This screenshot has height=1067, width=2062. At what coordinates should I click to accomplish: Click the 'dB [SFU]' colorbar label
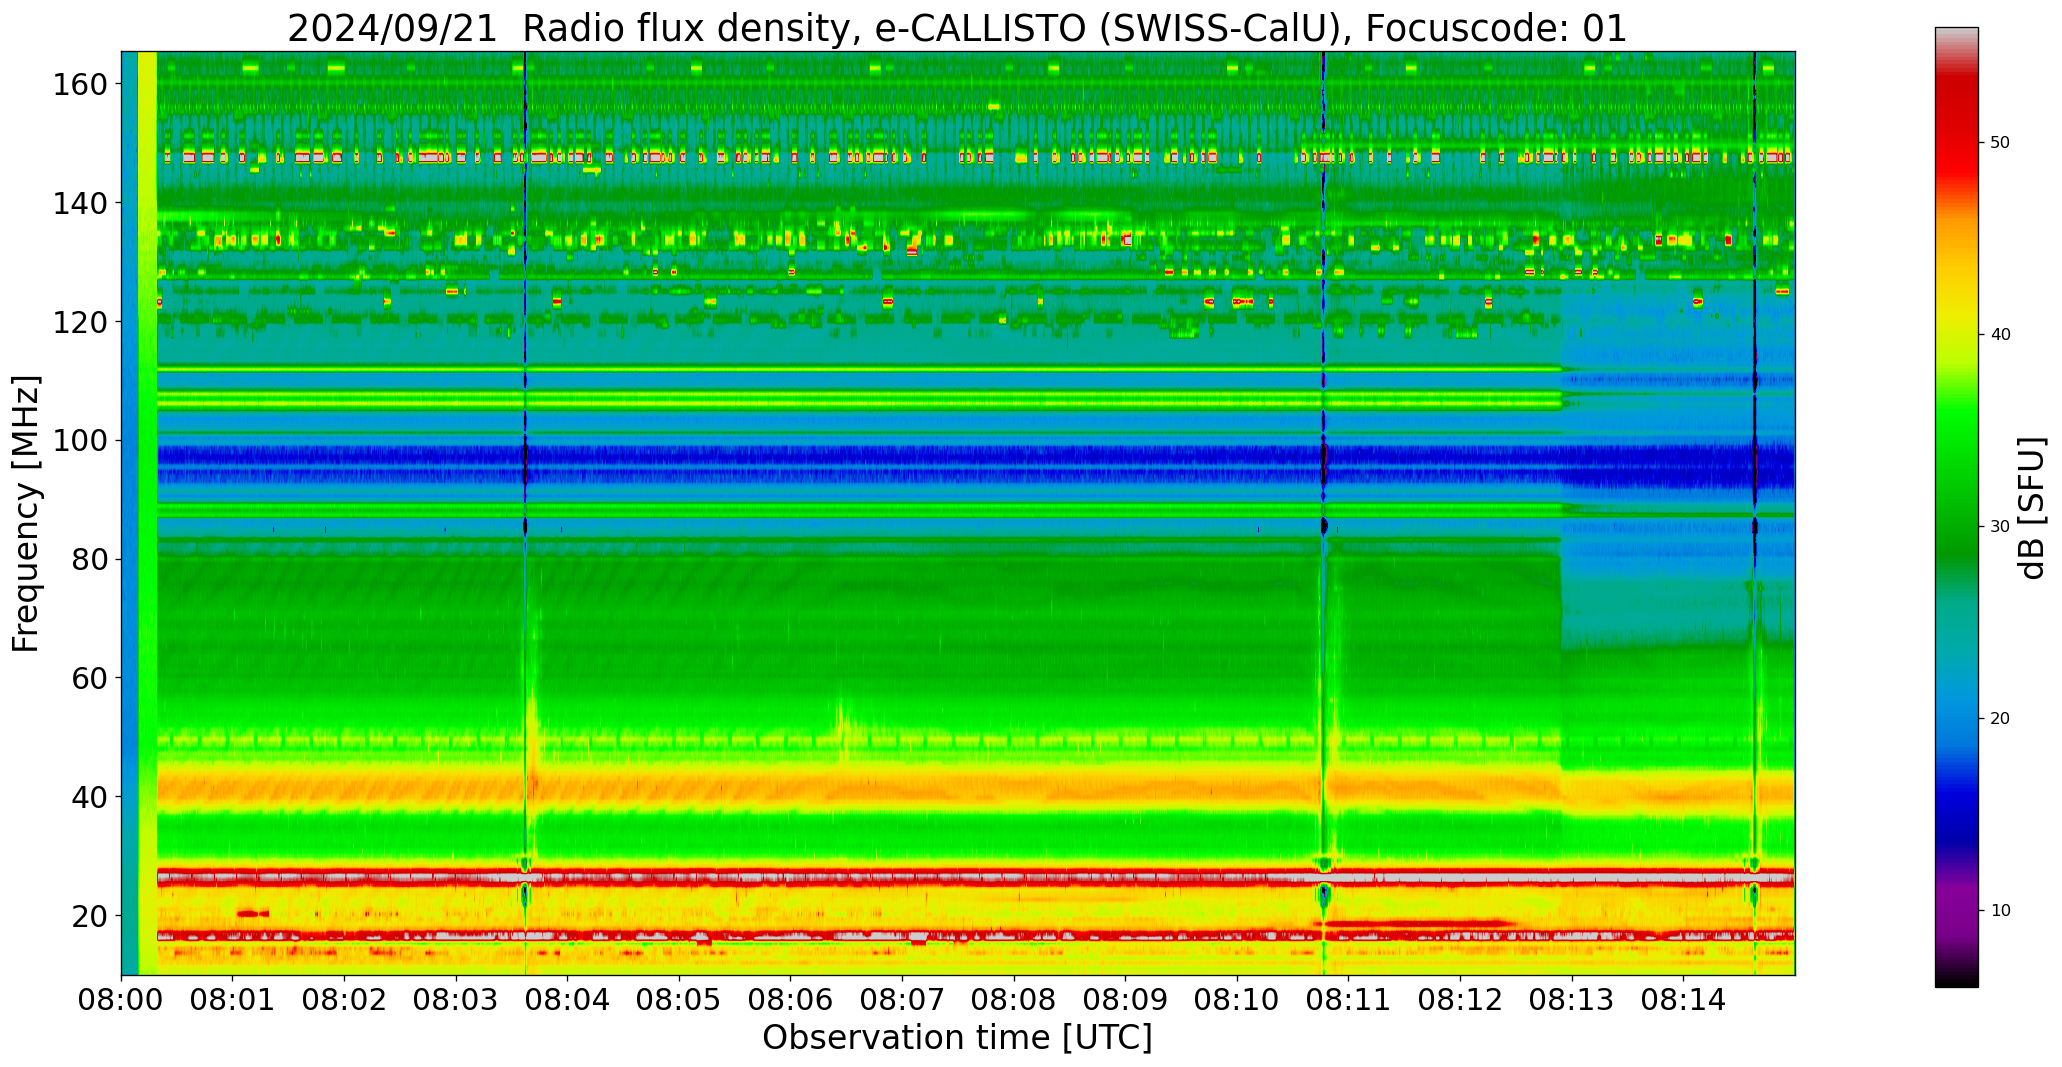click(x=2032, y=508)
